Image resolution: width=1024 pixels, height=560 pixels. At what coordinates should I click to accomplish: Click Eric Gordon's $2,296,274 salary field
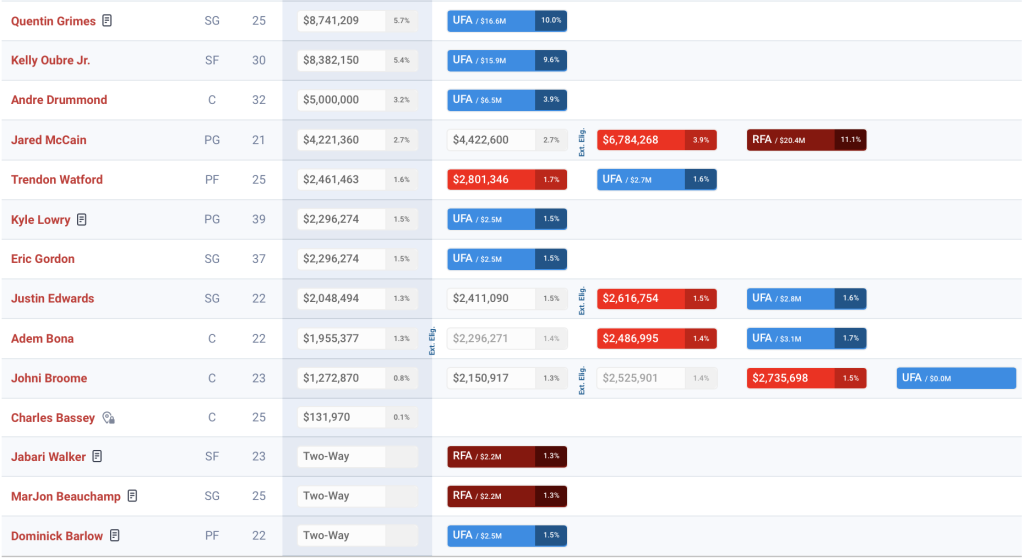[341, 259]
